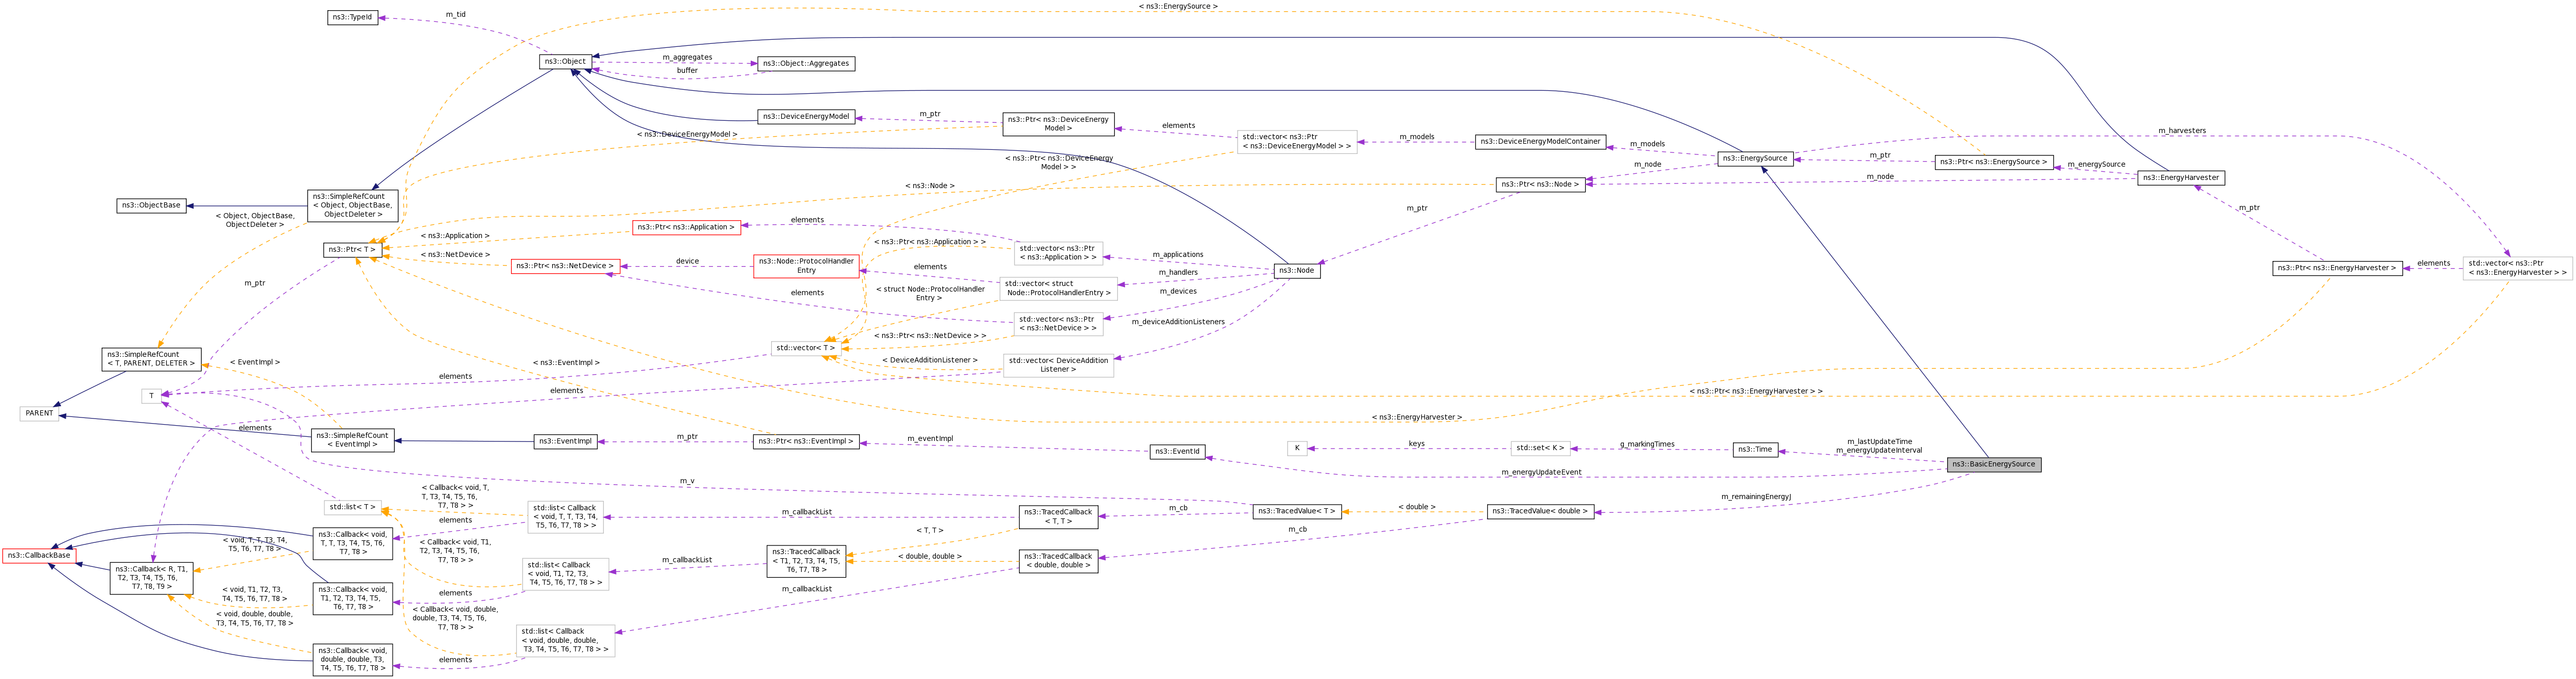The height and width of the screenshot is (679, 2576).
Task: Click the ns3::TracedValue< T > node
Action: [1297, 512]
